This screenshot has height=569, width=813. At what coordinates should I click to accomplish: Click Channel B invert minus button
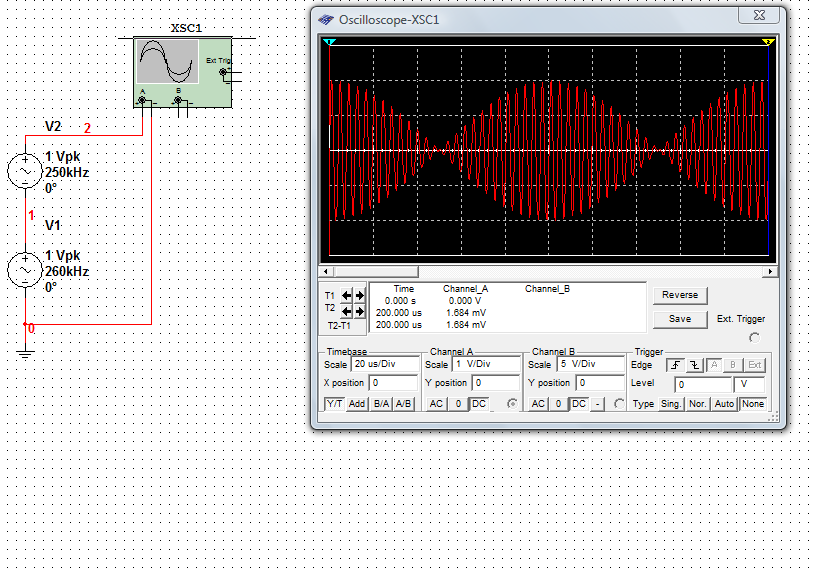tap(598, 404)
